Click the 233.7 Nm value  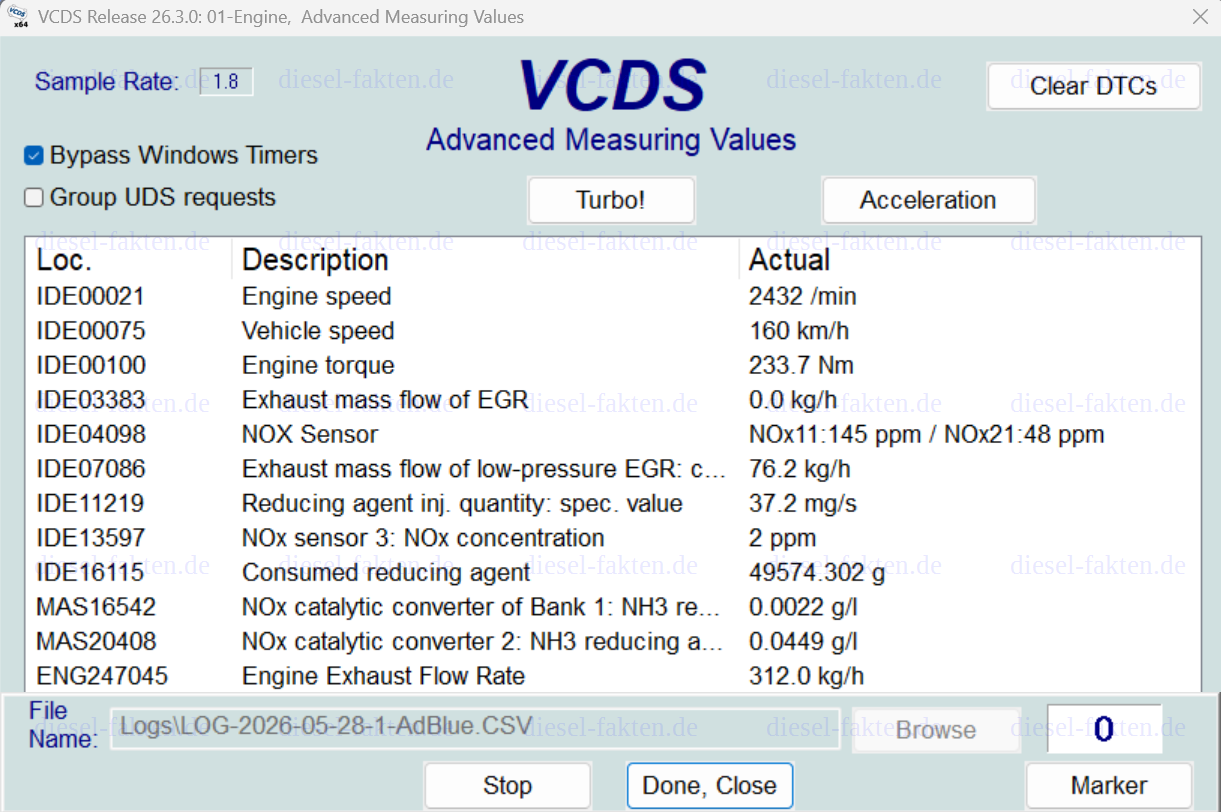point(801,366)
